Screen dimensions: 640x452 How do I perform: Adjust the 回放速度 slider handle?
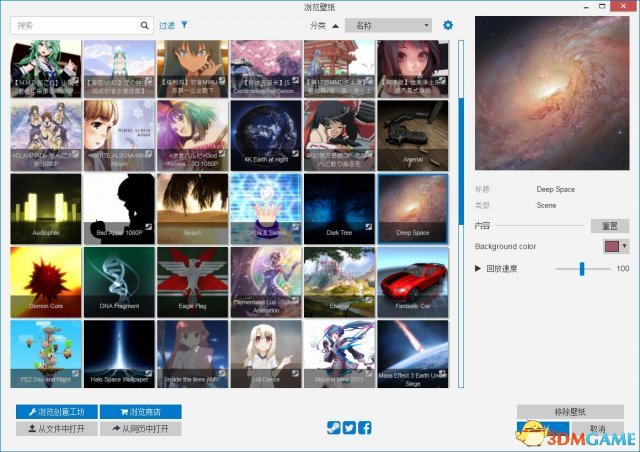coord(582,269)
